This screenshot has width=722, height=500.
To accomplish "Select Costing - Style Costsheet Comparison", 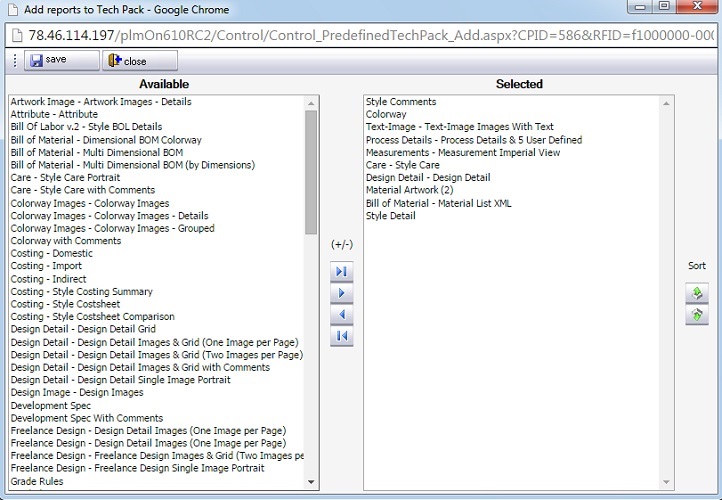I will point(93,316).
